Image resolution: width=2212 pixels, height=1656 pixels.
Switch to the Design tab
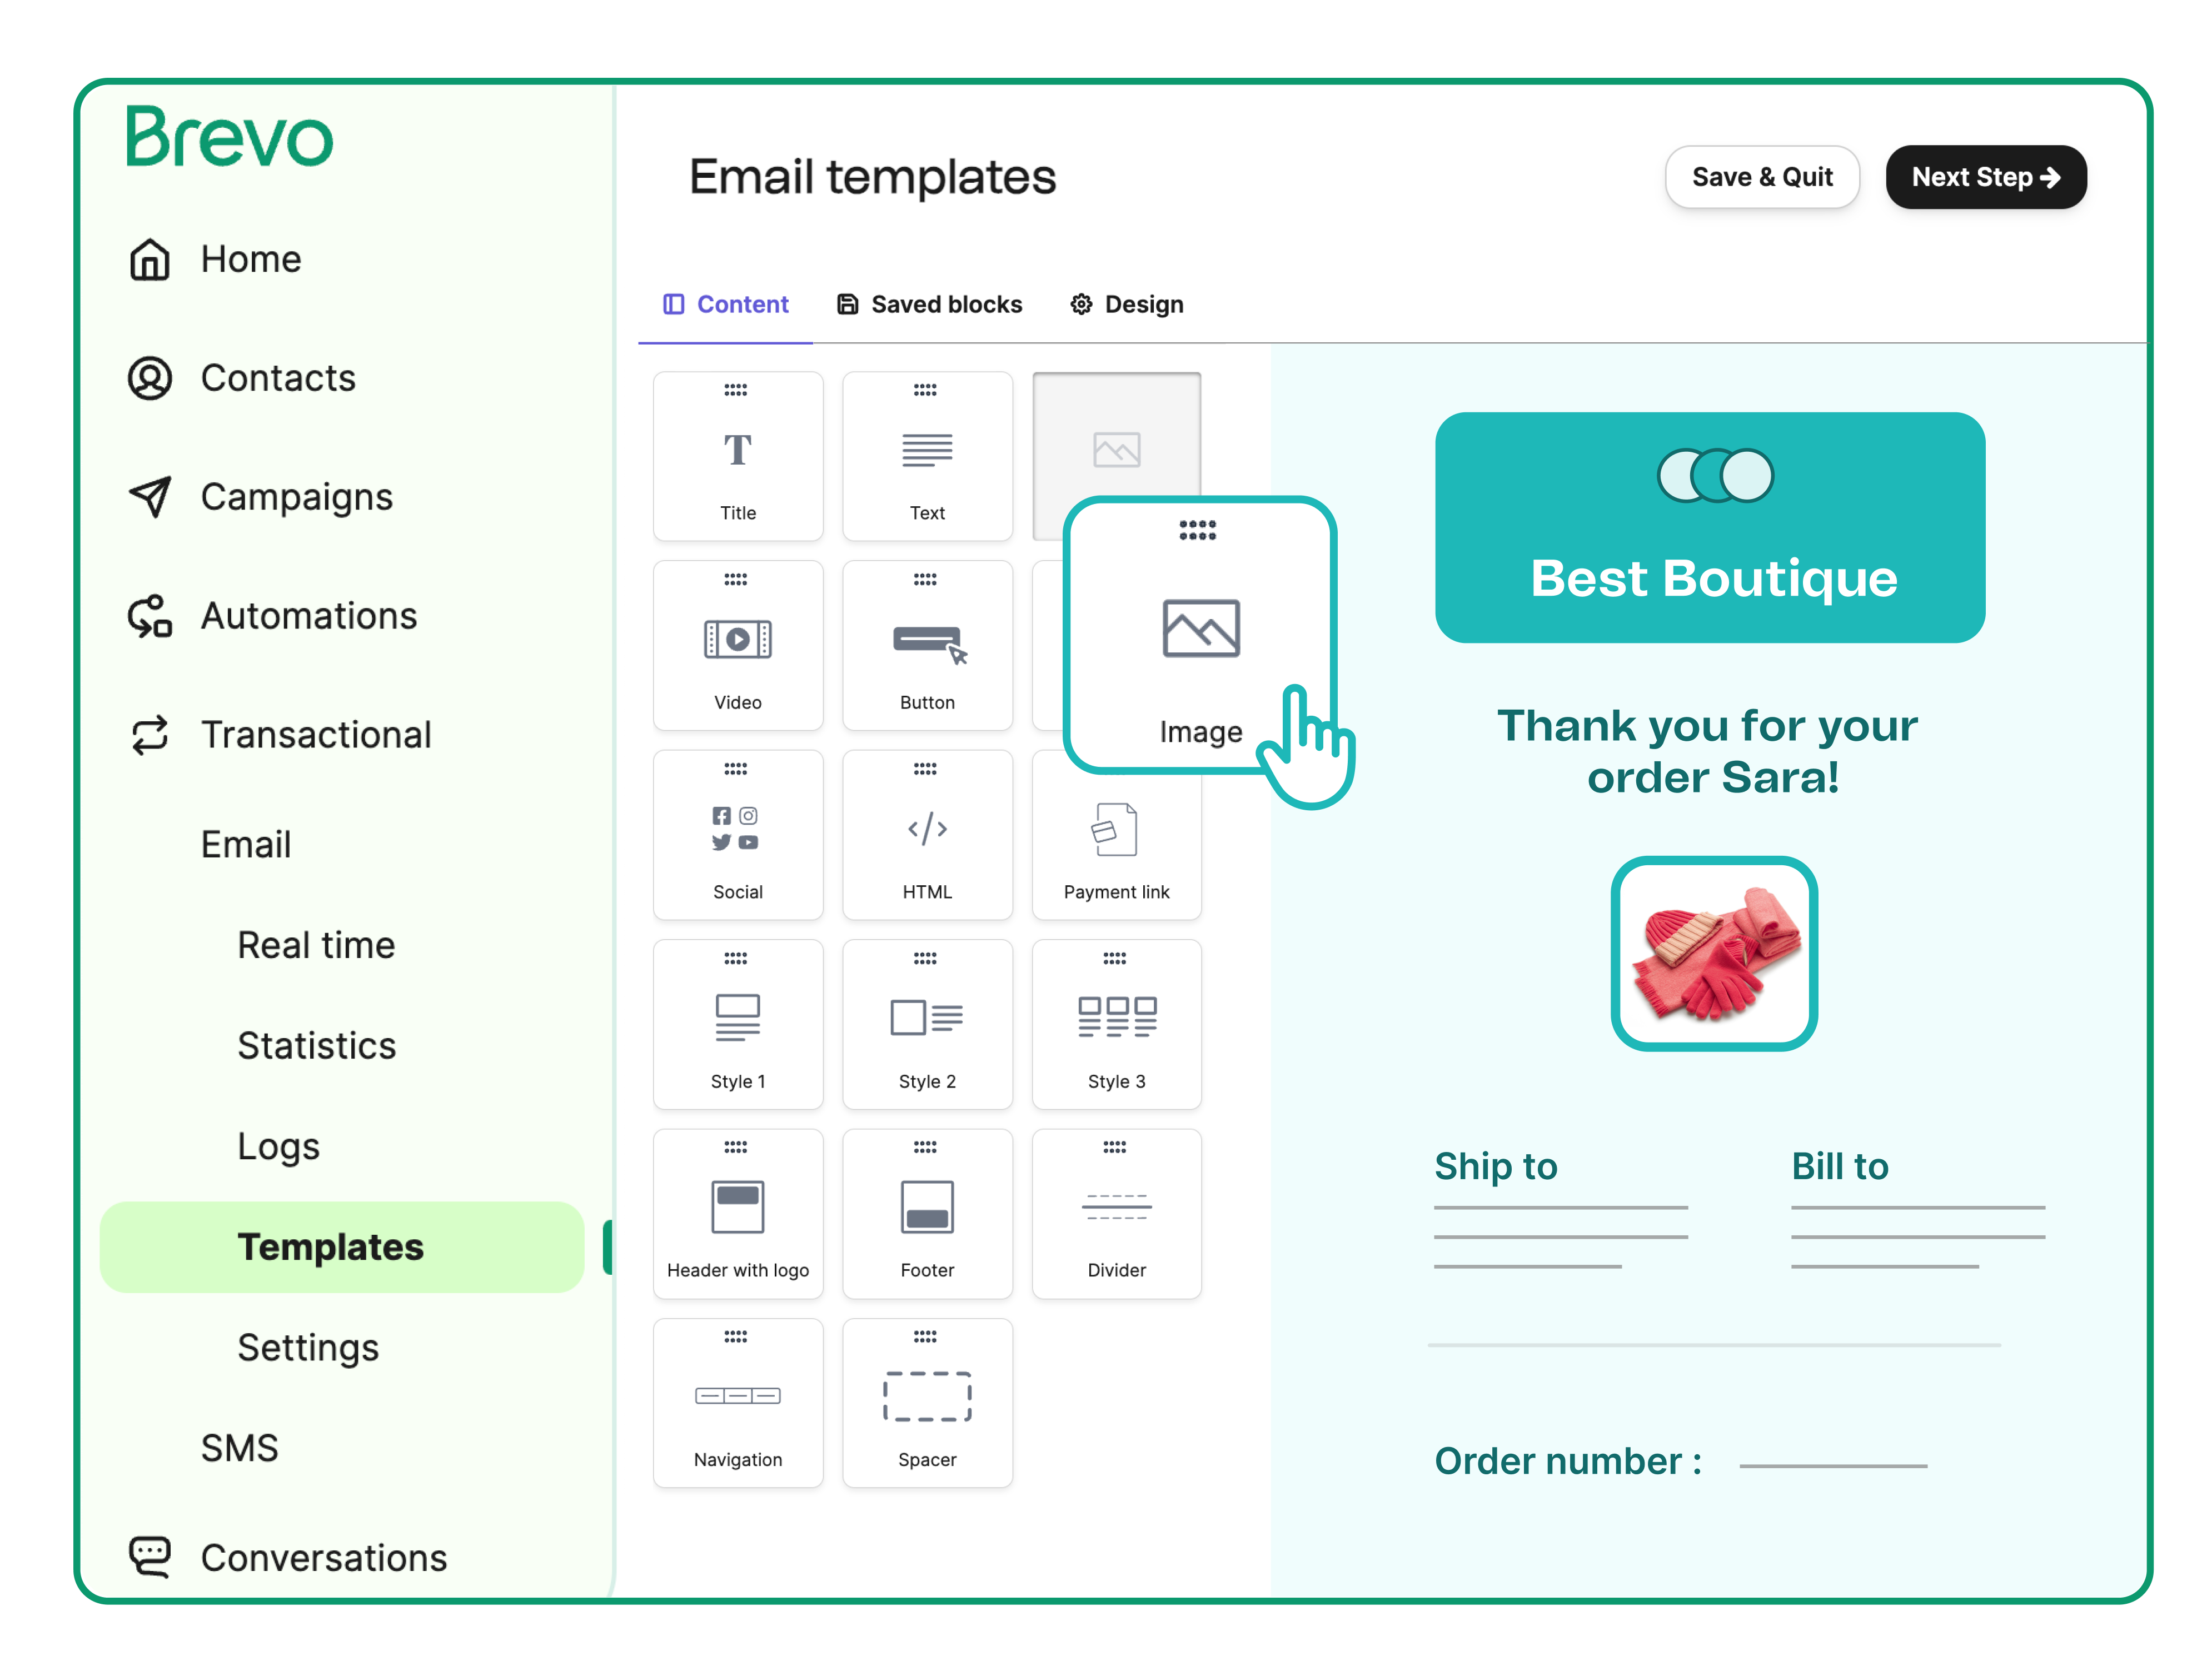pyautogui.click(x=1129, y=305)
